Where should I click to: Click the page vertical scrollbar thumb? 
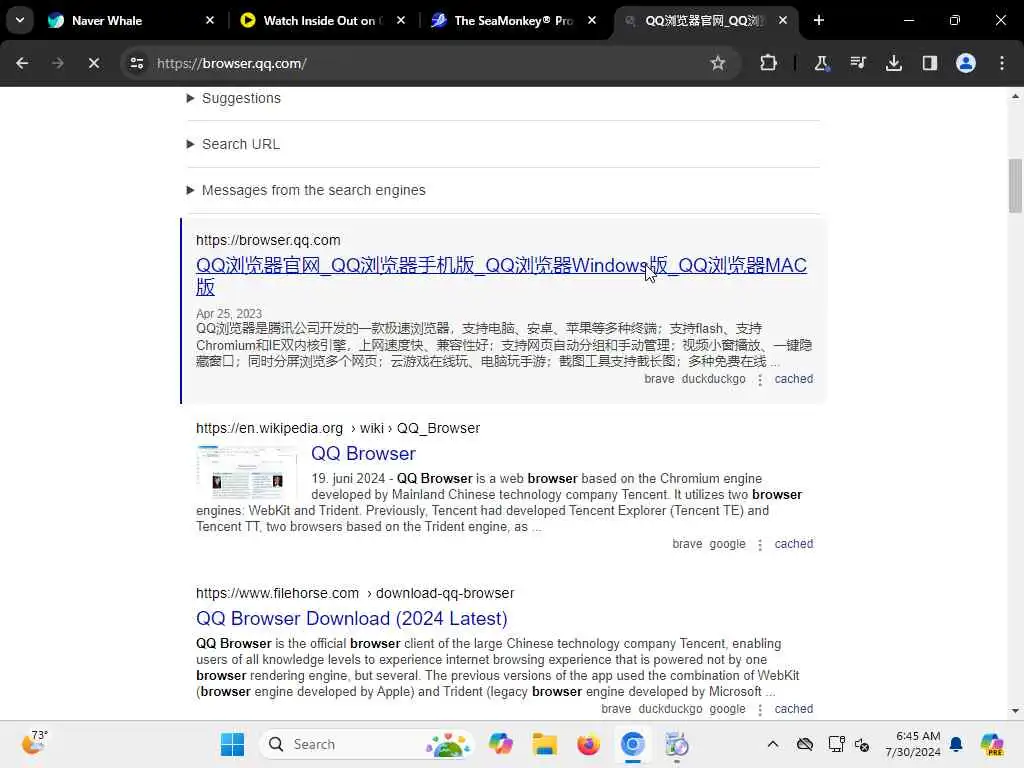point(1015,185)
